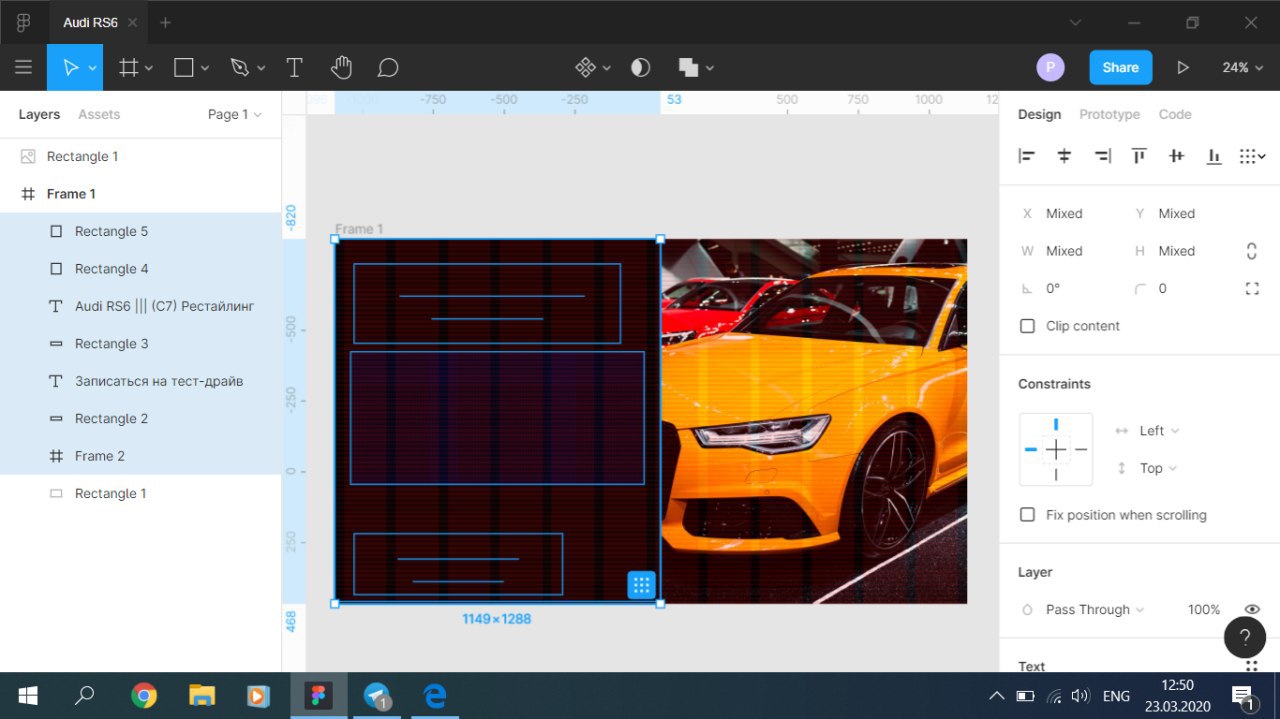This screenshot has height=719, width=1280.
Task: Click the X position field
Action: [x=1064, y=213]
